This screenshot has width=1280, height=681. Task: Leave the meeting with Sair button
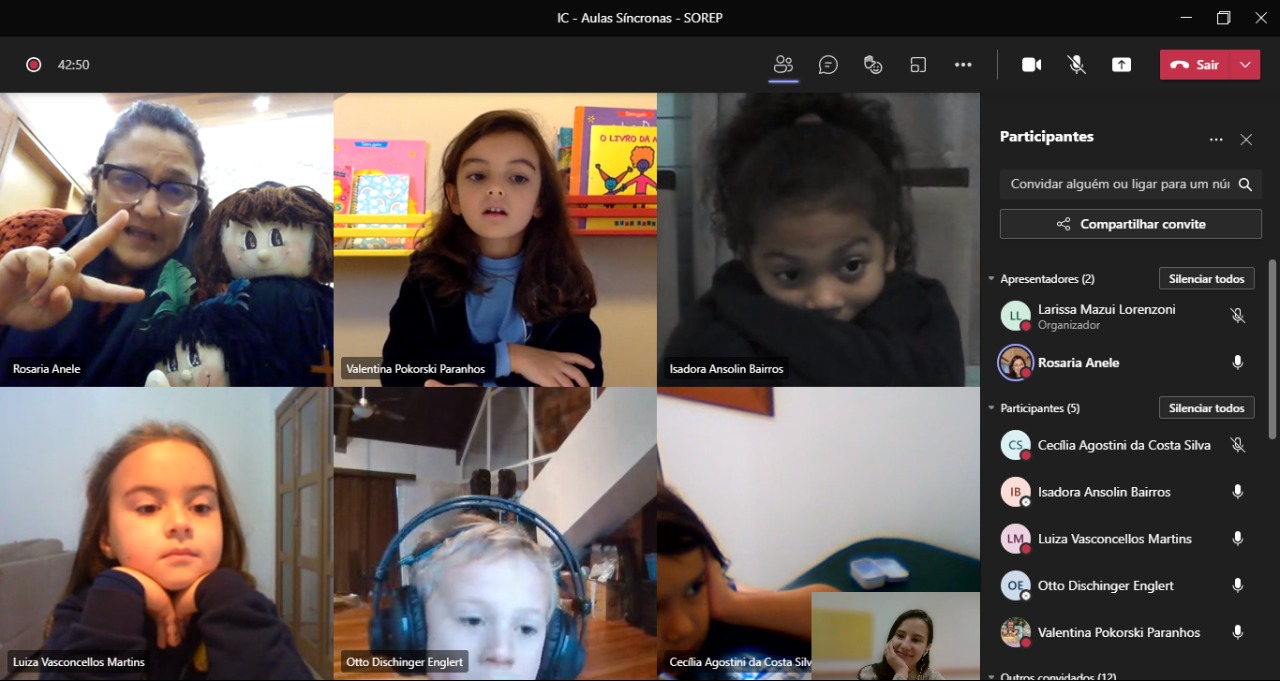pyautogui.click(x=1195, y=65)
